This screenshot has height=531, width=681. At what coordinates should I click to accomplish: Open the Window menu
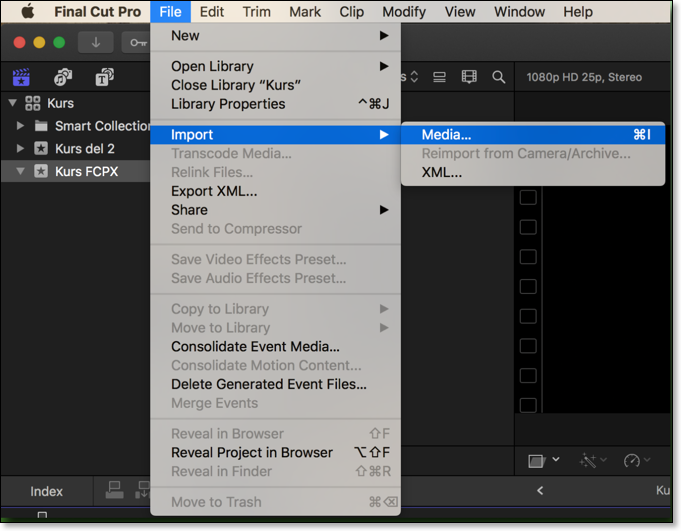(519, 12)
